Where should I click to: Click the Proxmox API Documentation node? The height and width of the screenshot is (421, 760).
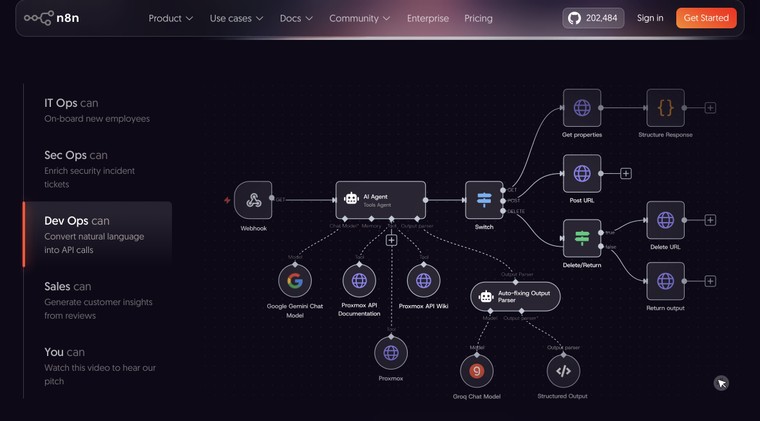359,281
